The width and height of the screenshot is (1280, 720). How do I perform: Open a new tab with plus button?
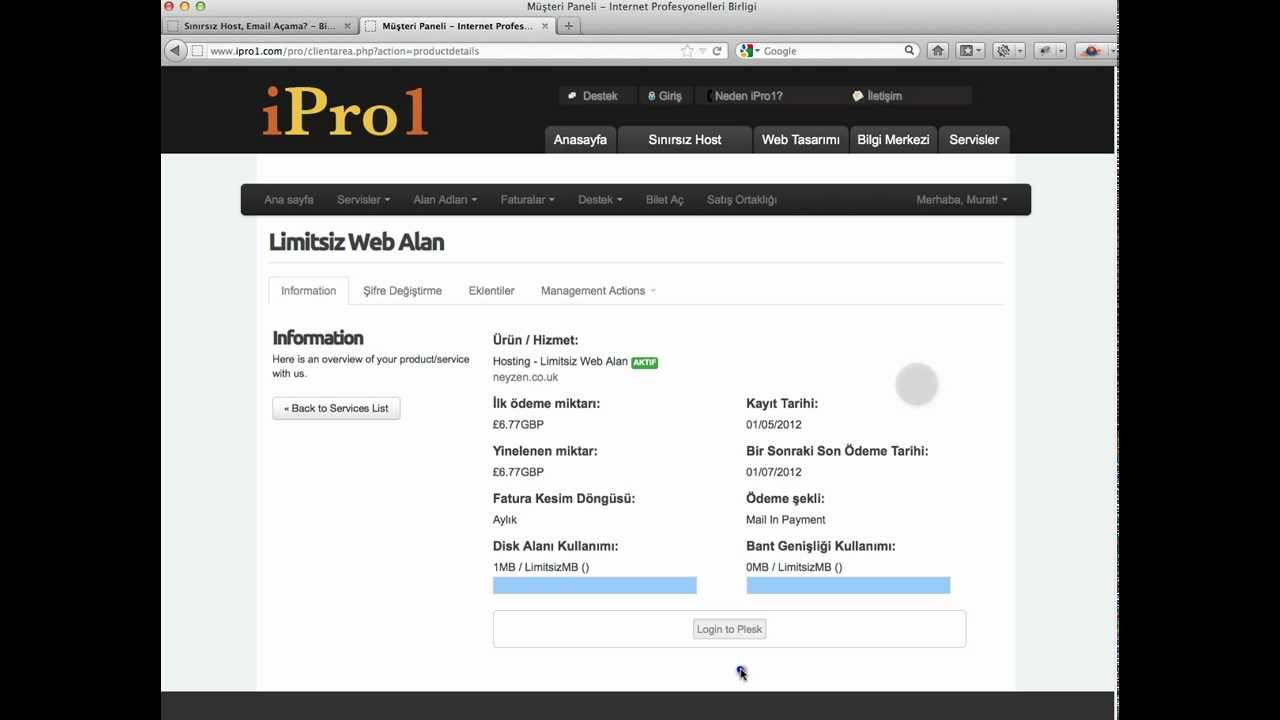coord(568,26)
